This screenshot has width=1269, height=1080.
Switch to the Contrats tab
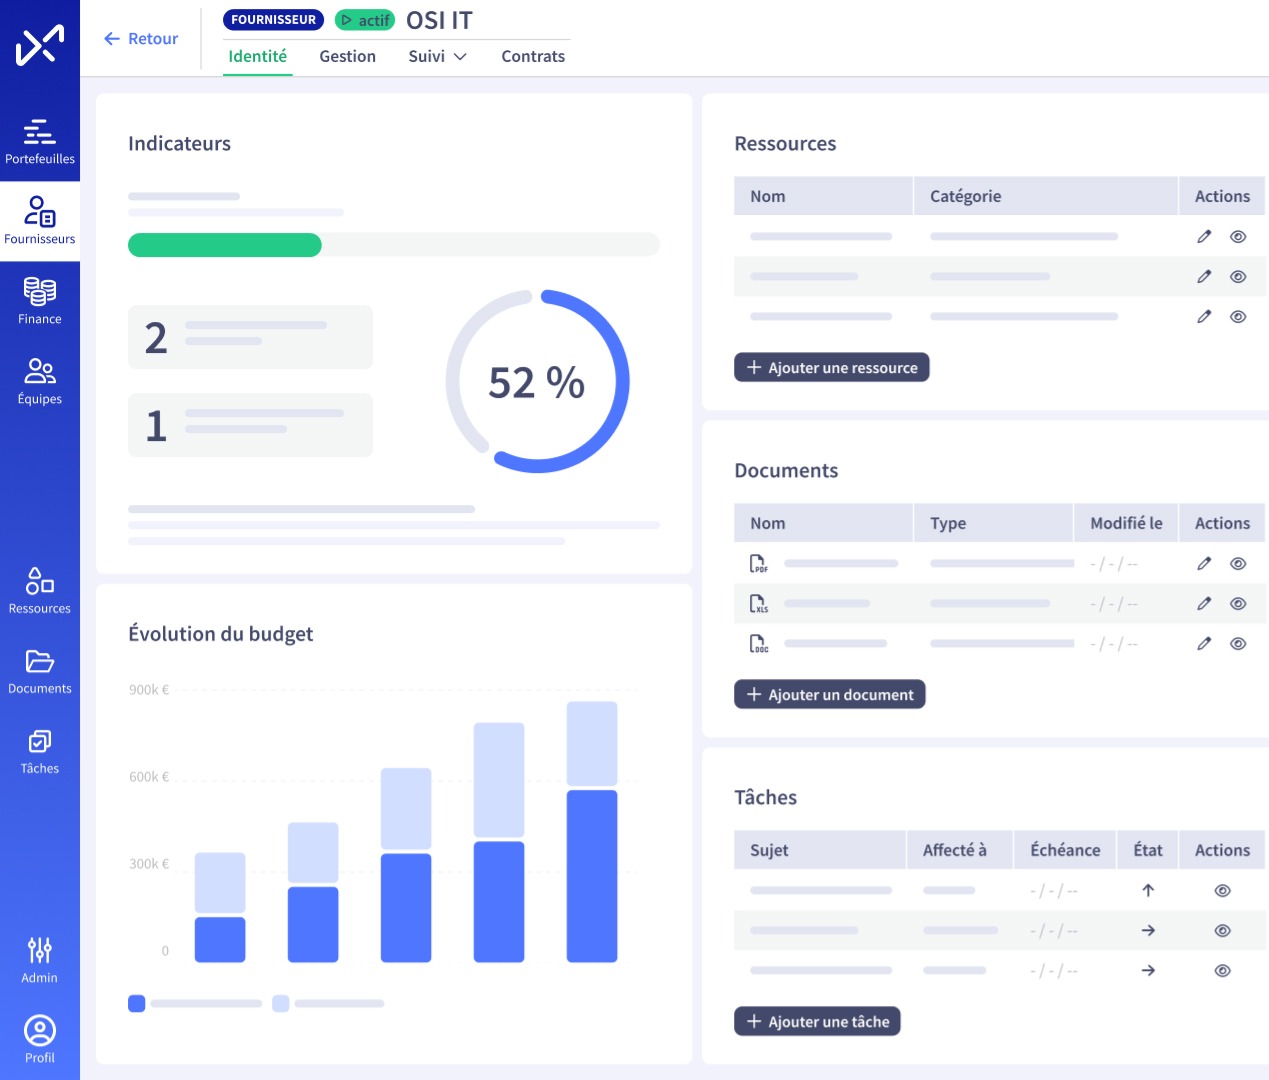[x=533, y=57]
